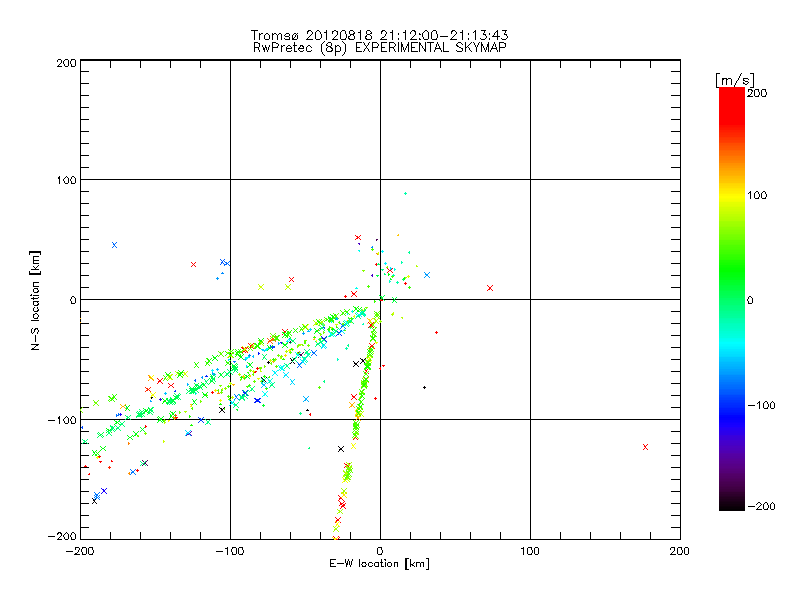Click x-axis tick label '100'
800x600 pixels.
click(x=530, y=552)
